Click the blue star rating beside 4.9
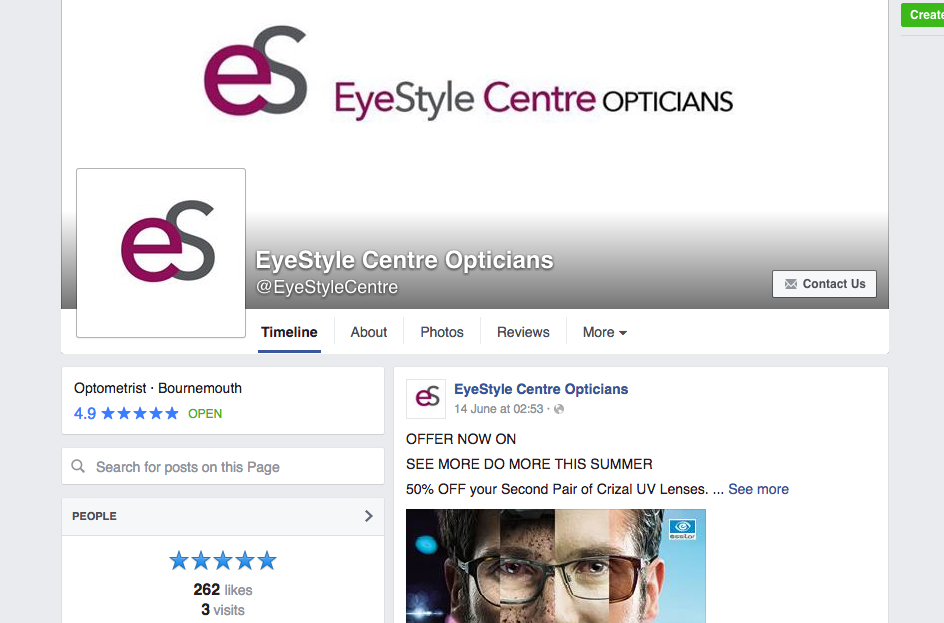The height and width of the screenshot is (623, 944). (x=140, y=414)
